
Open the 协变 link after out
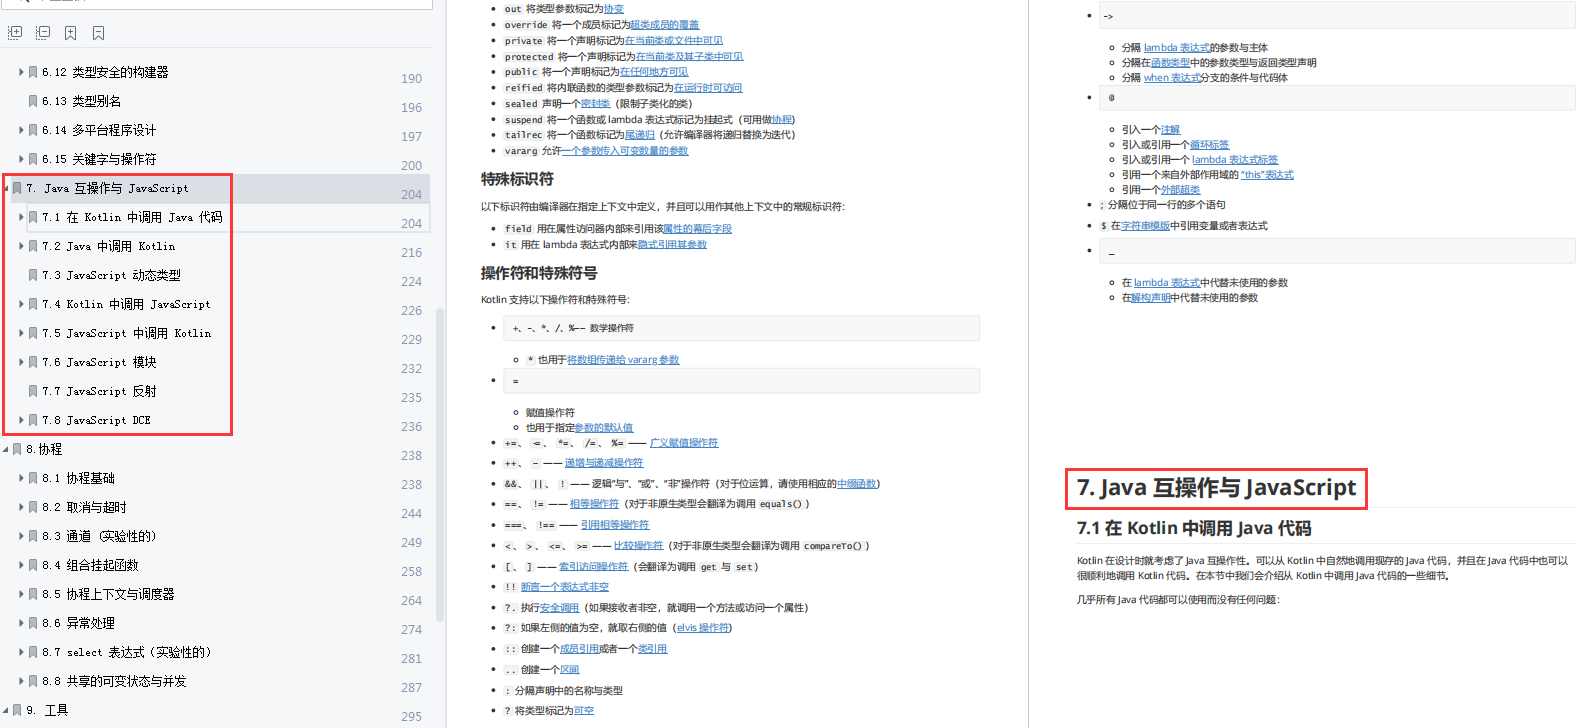tap(614, 9)
